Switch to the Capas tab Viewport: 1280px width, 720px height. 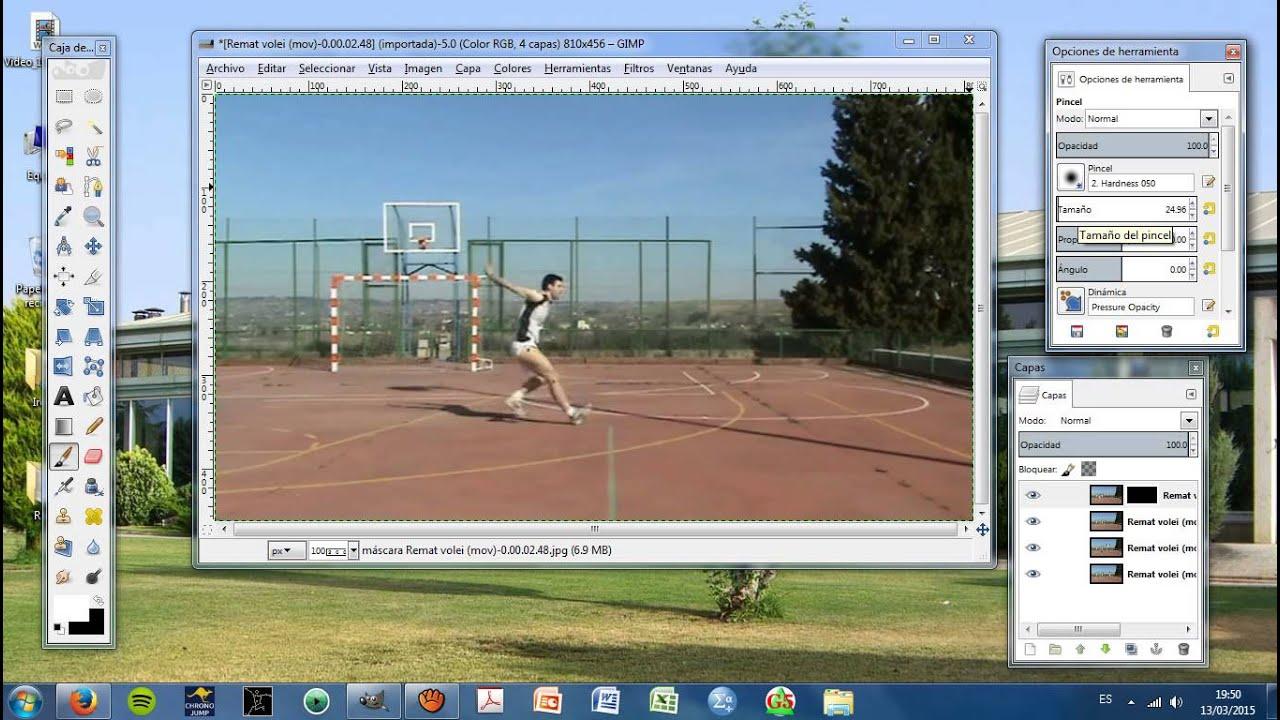[1046, 393]
